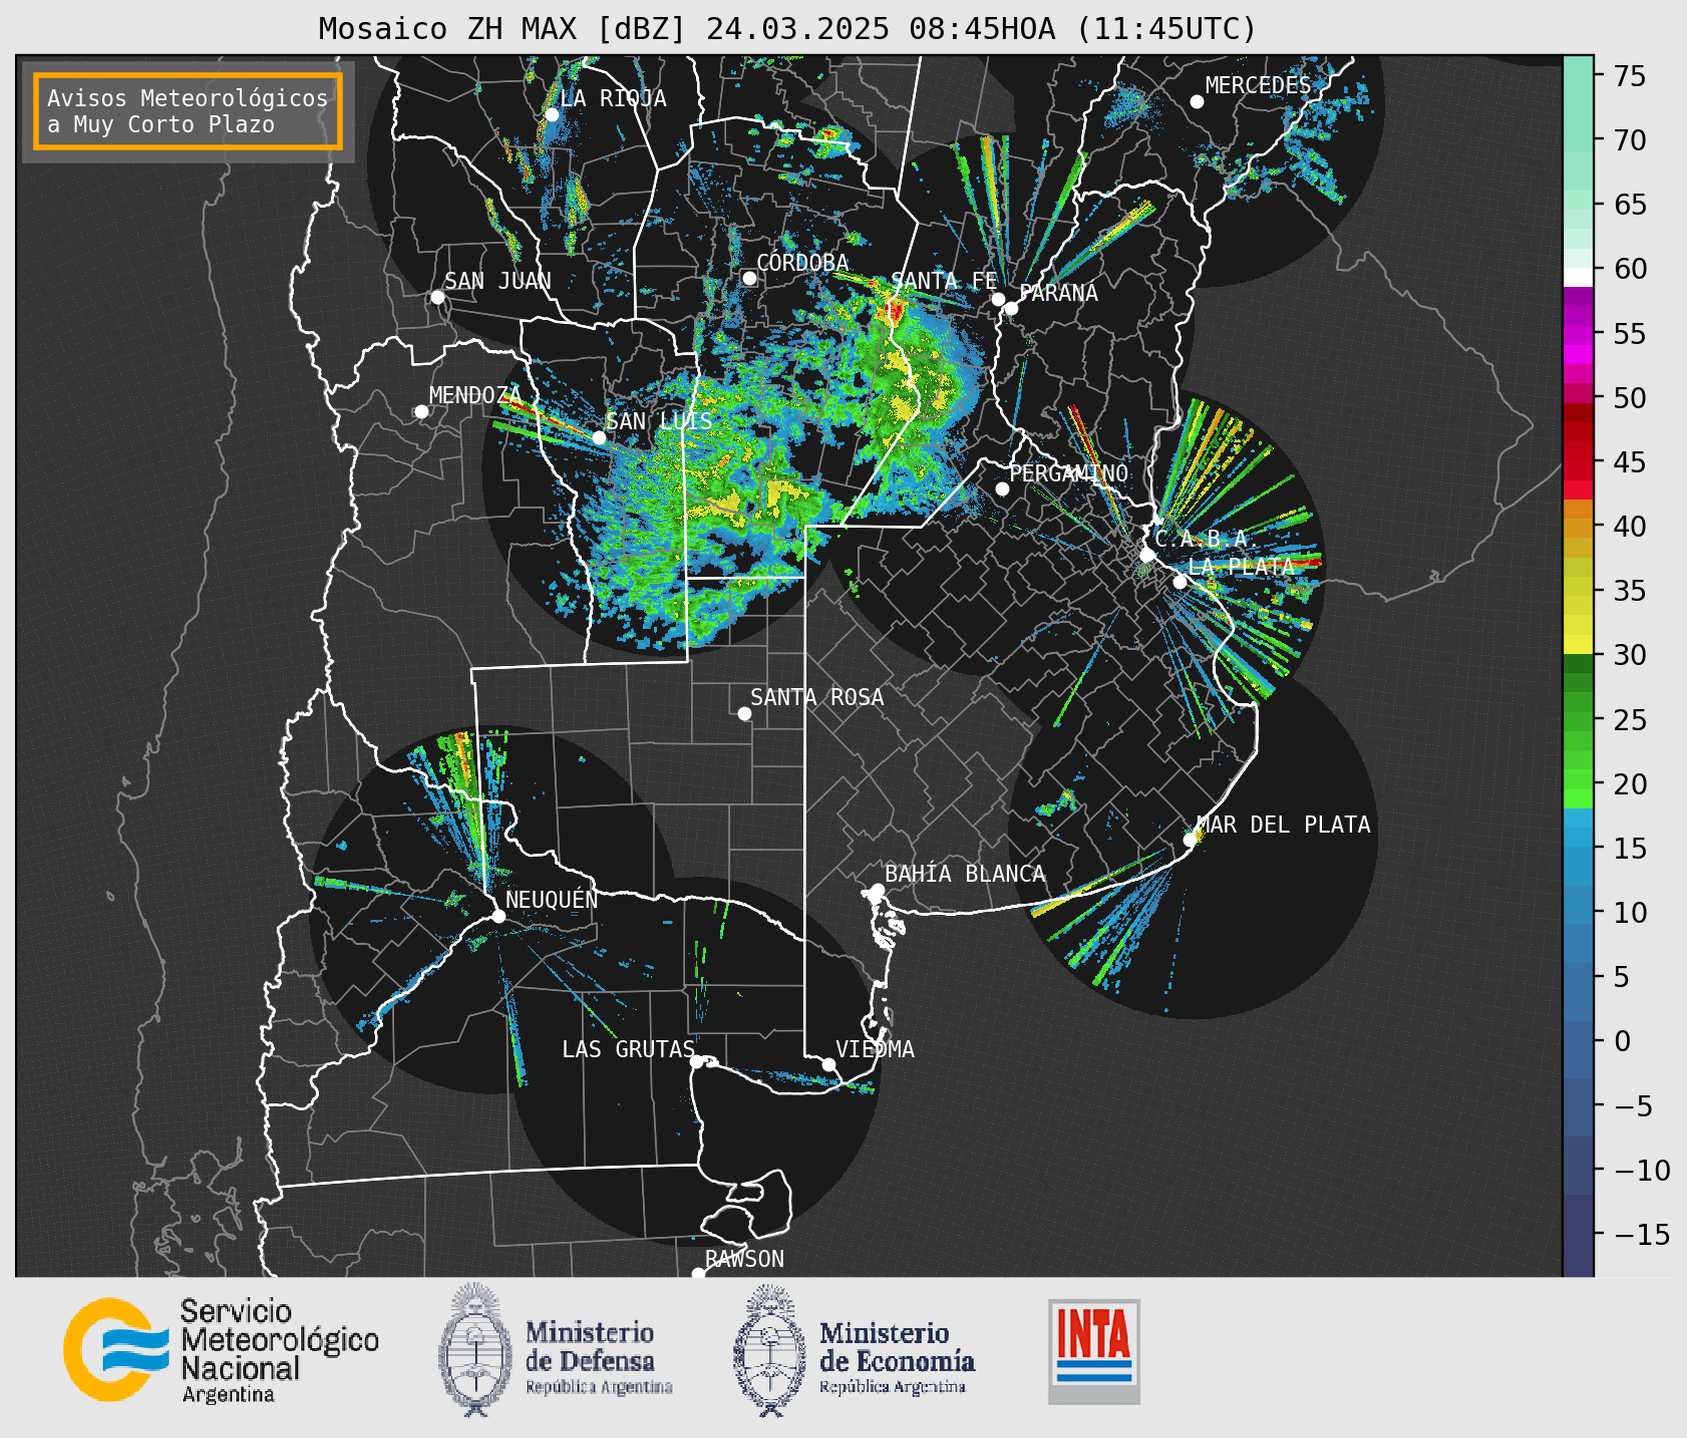Click the INTA logo
1687x1438 pixels.
tap(1094, 1351)
